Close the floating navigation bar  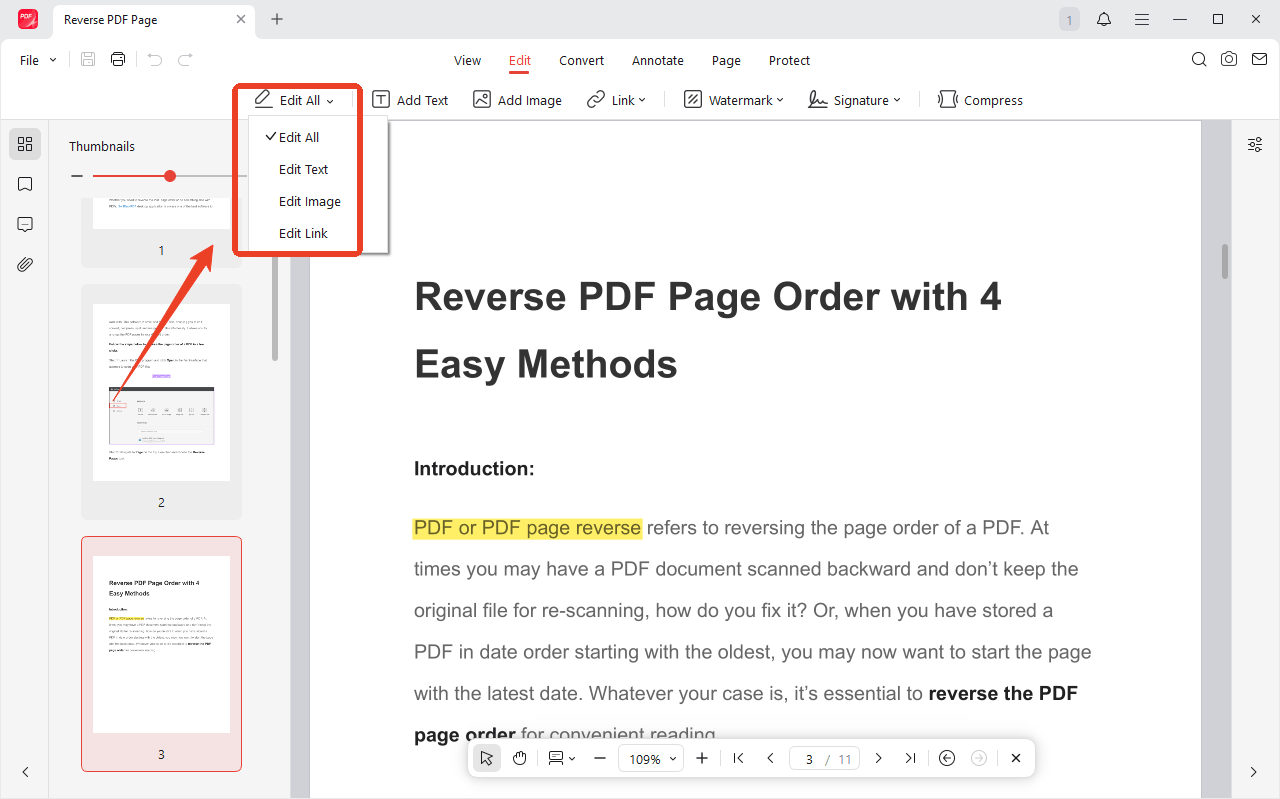tap(1016, 758)
